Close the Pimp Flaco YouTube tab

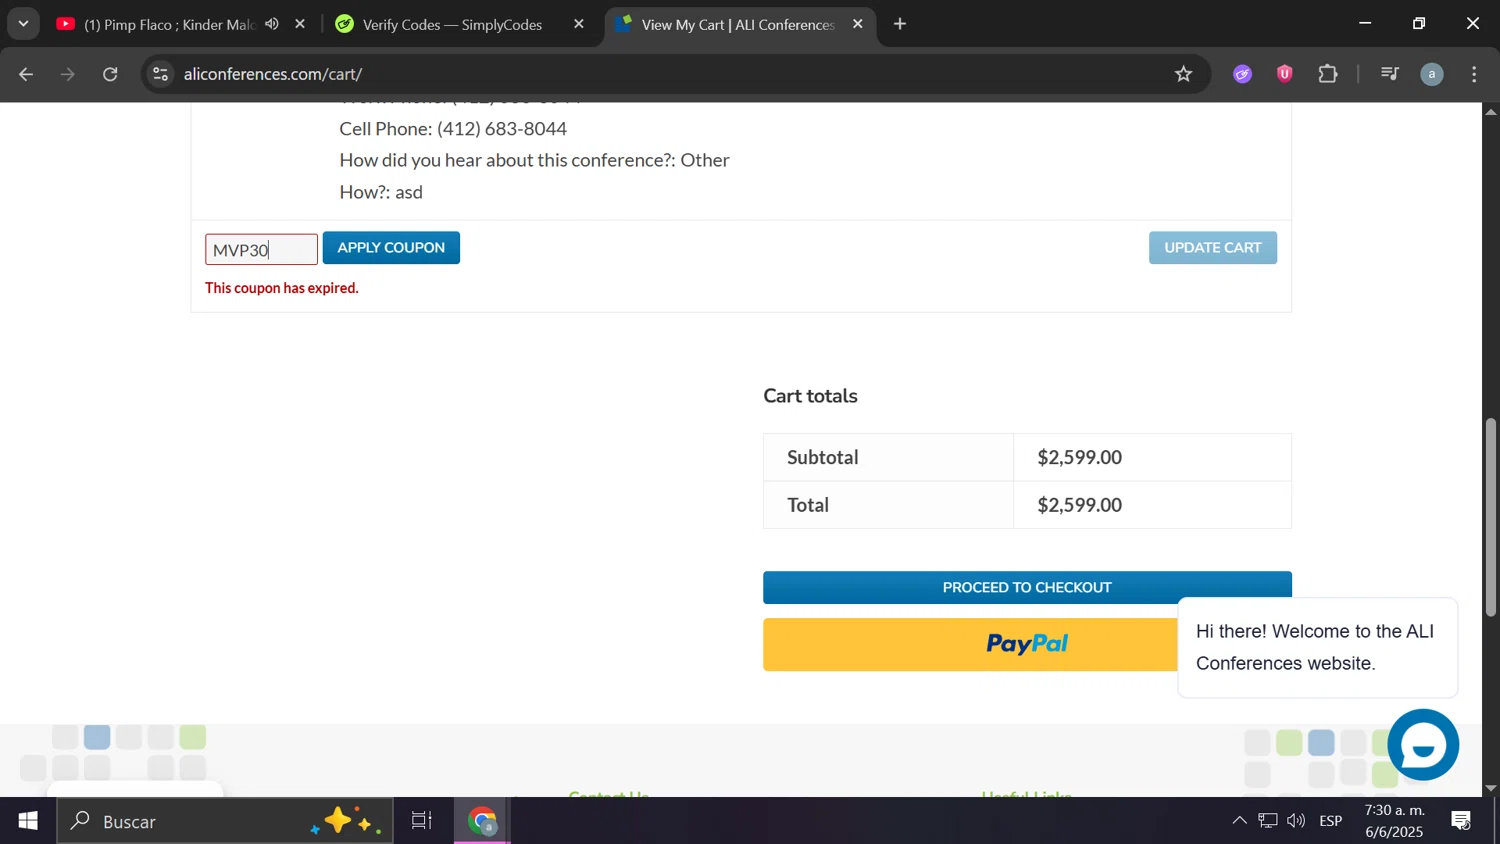click(x=300, y=24)
